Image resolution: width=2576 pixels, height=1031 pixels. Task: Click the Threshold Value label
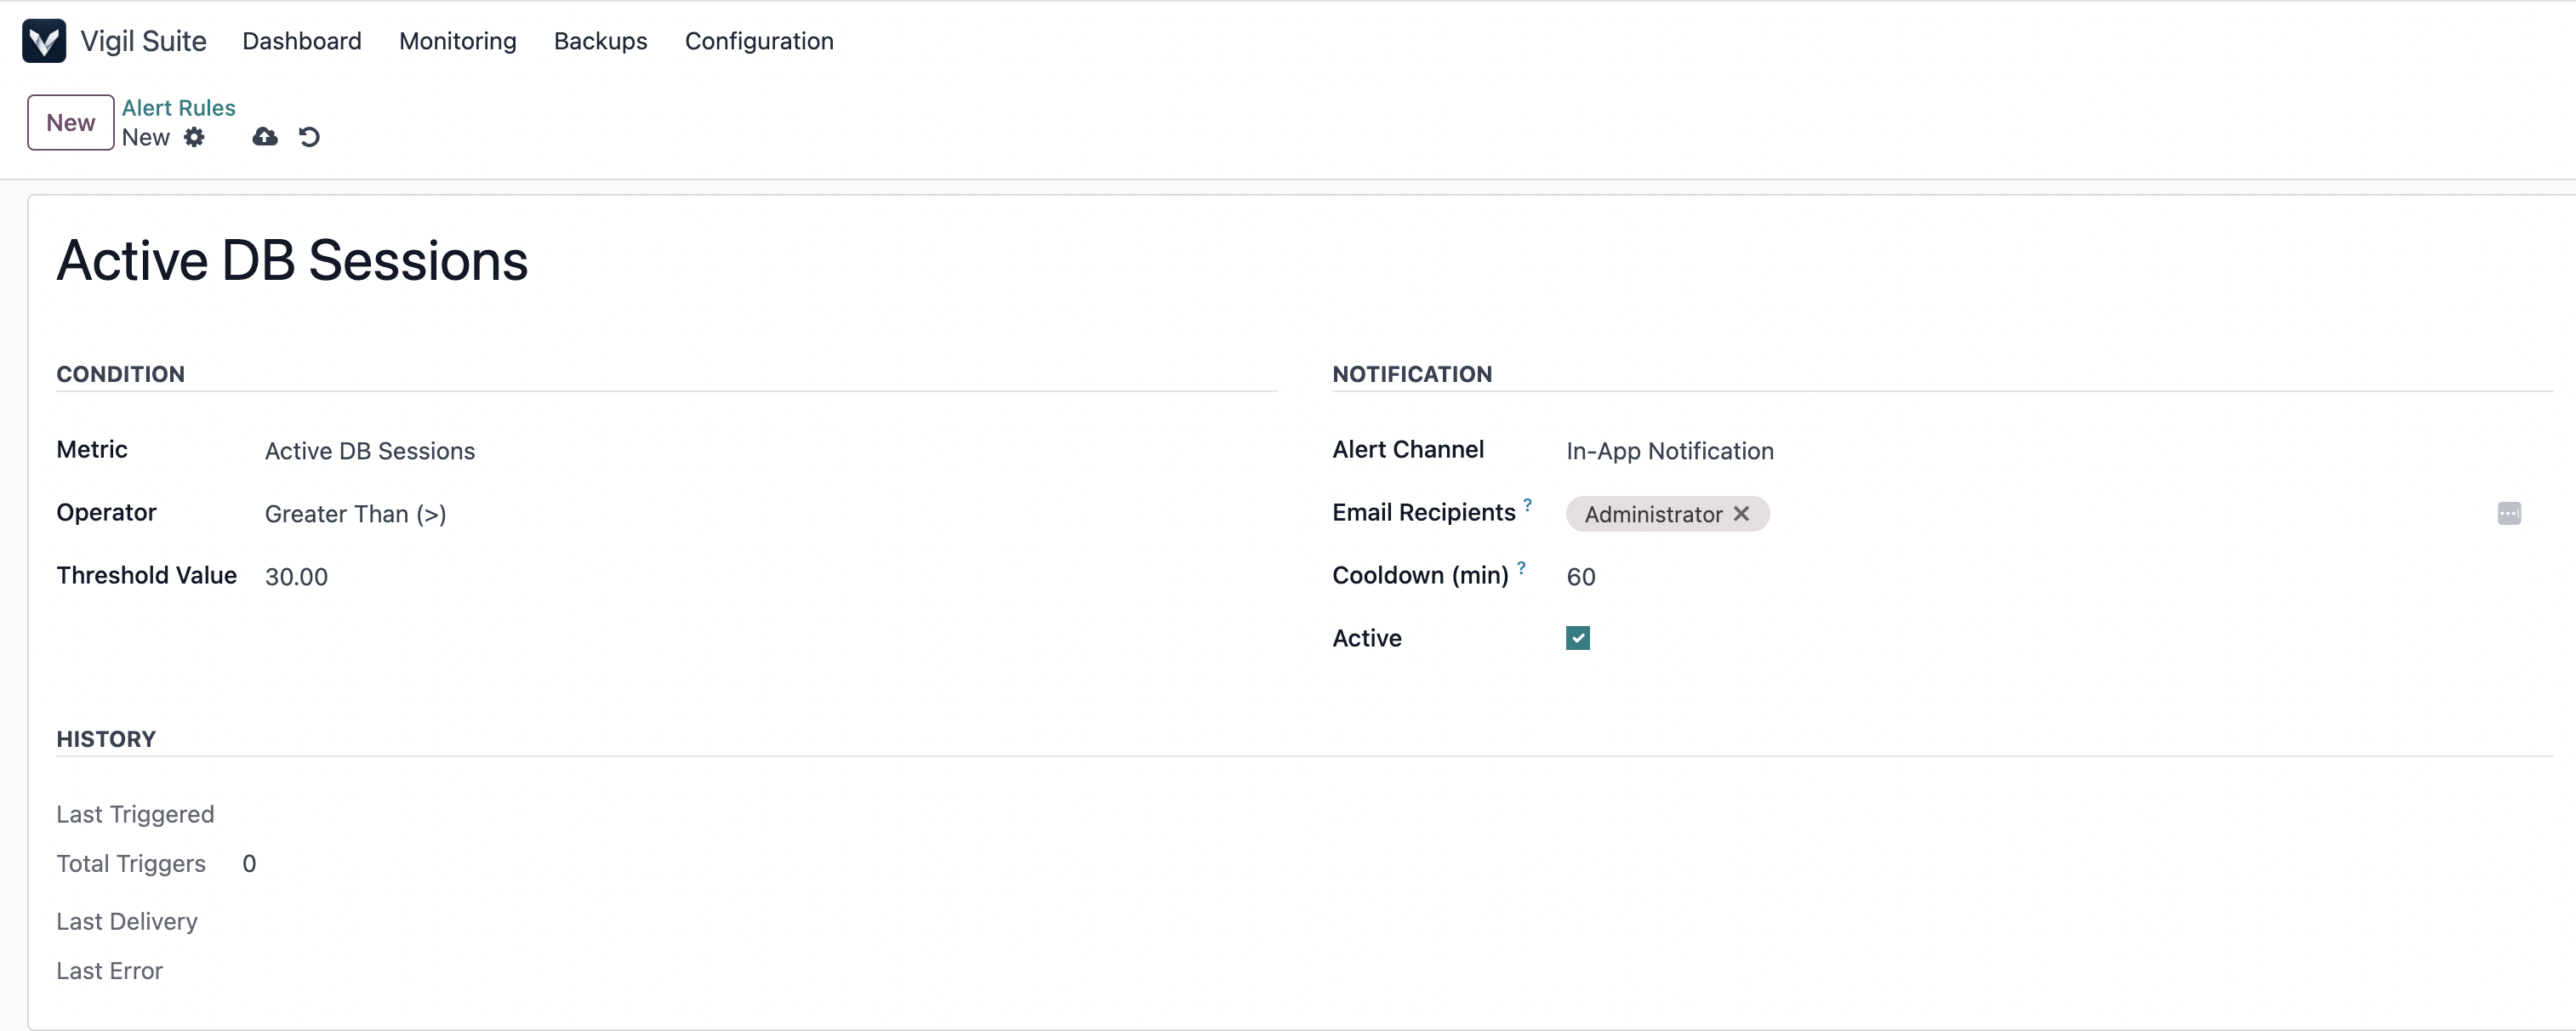pos(147,575)
